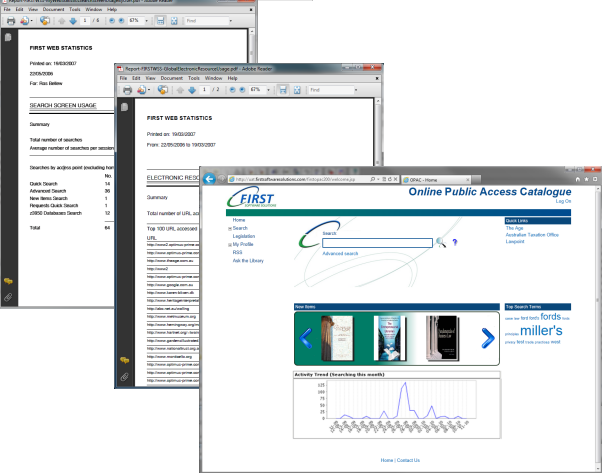Select the OPAC - Home browser tab

click(x=436, y=180)
